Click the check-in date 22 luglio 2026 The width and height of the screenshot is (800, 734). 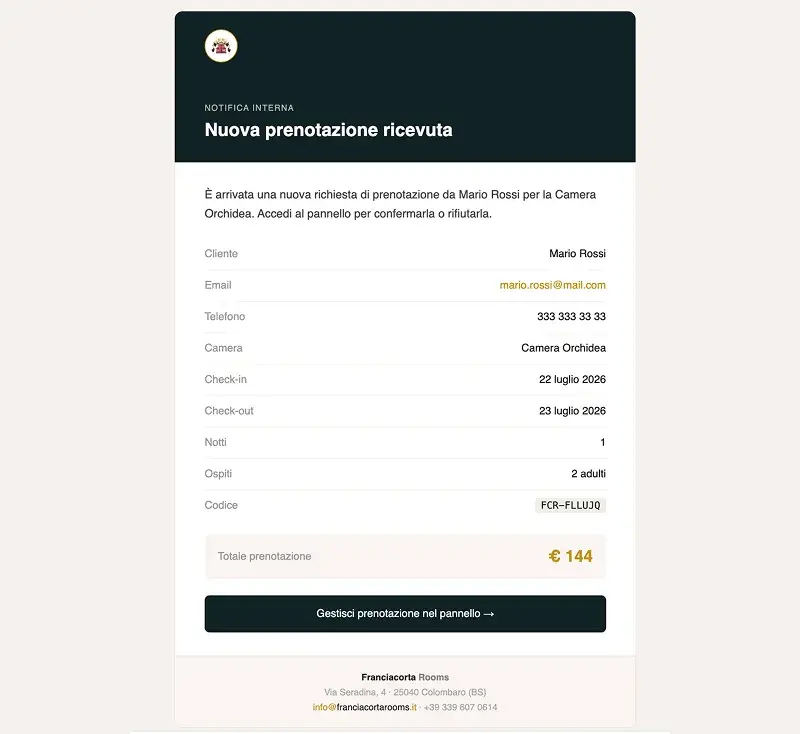click(x=572, y=379)
